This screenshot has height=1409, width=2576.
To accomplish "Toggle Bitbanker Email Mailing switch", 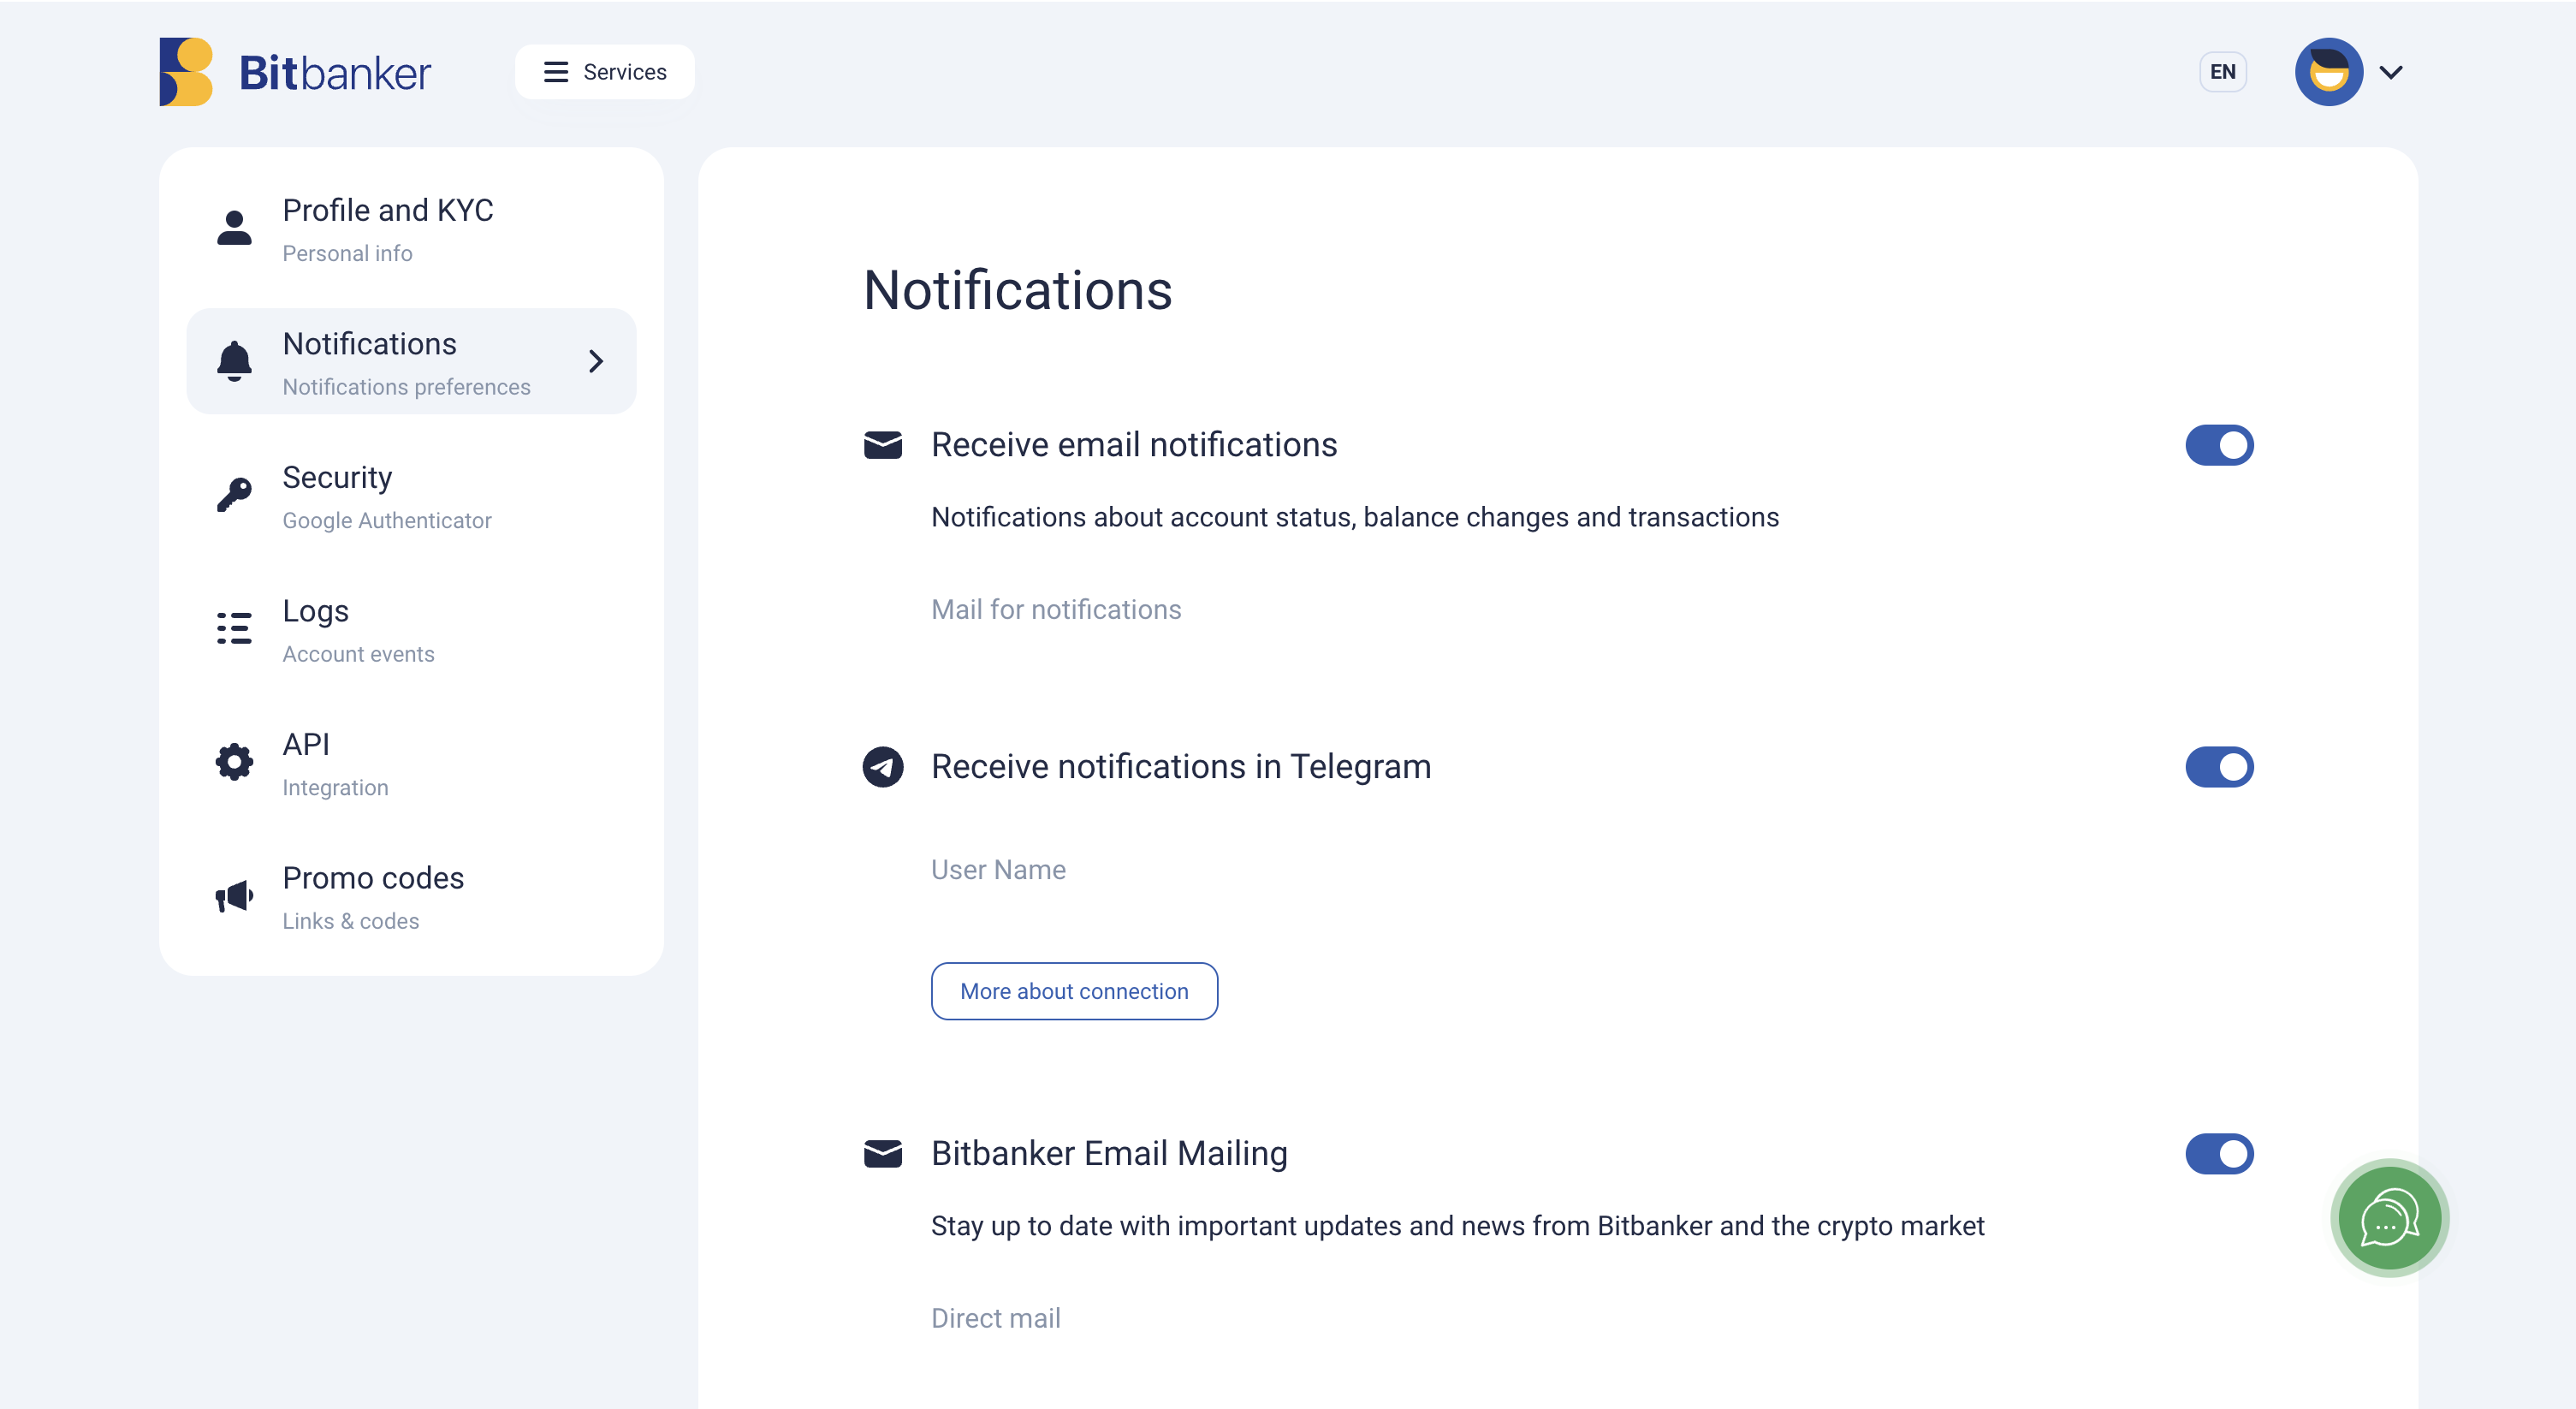I will pos(2218,1154).
